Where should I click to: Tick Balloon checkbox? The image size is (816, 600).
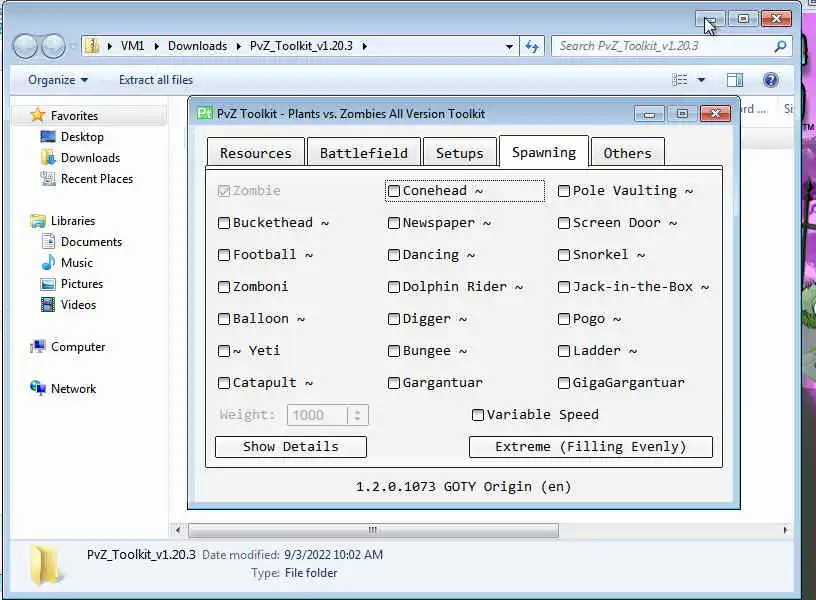224,319
